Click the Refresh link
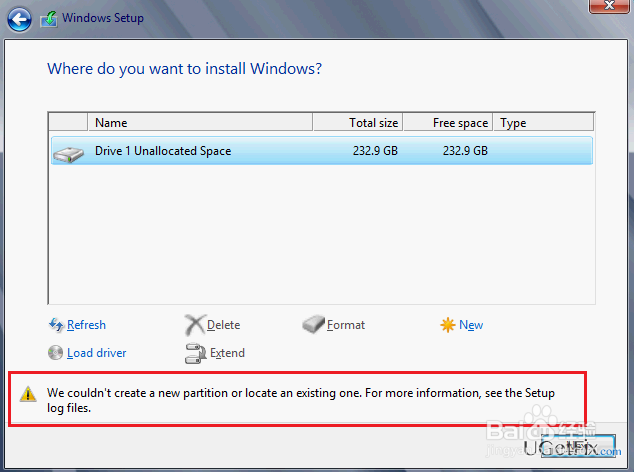This screenshot has height=472, width=634. tap(86, 325)
